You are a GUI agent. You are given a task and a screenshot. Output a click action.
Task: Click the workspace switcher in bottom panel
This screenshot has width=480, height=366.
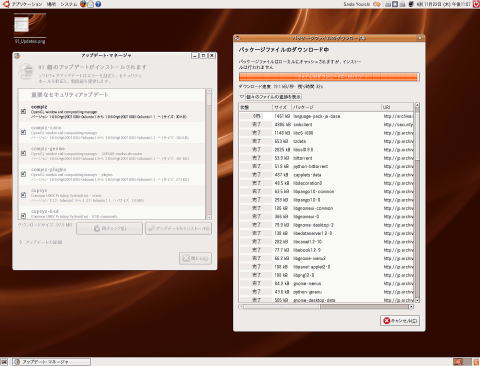point(462,362)
